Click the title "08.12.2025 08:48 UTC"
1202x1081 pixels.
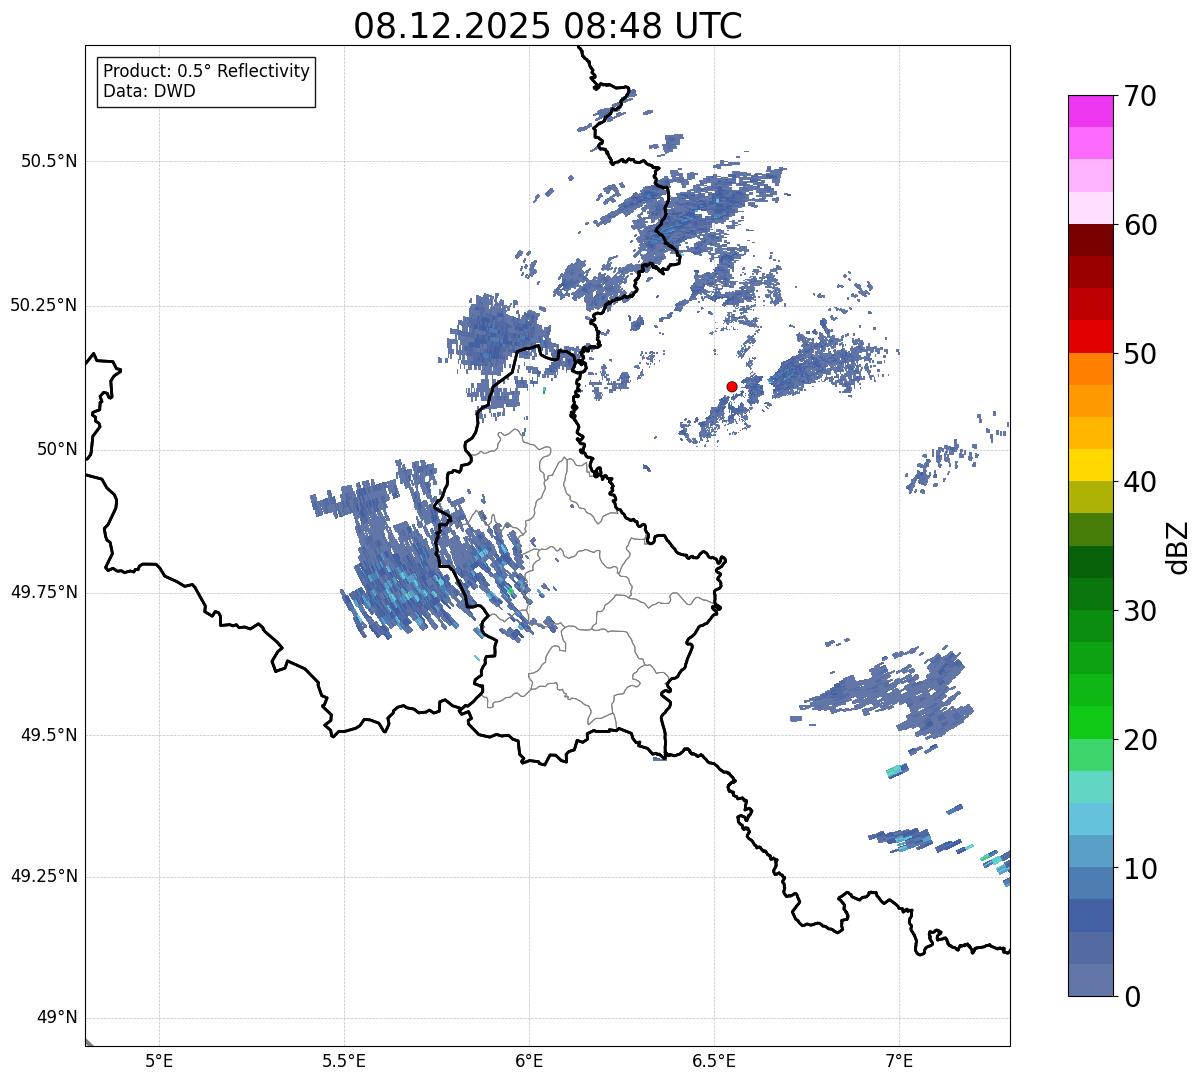coord(548,26)
